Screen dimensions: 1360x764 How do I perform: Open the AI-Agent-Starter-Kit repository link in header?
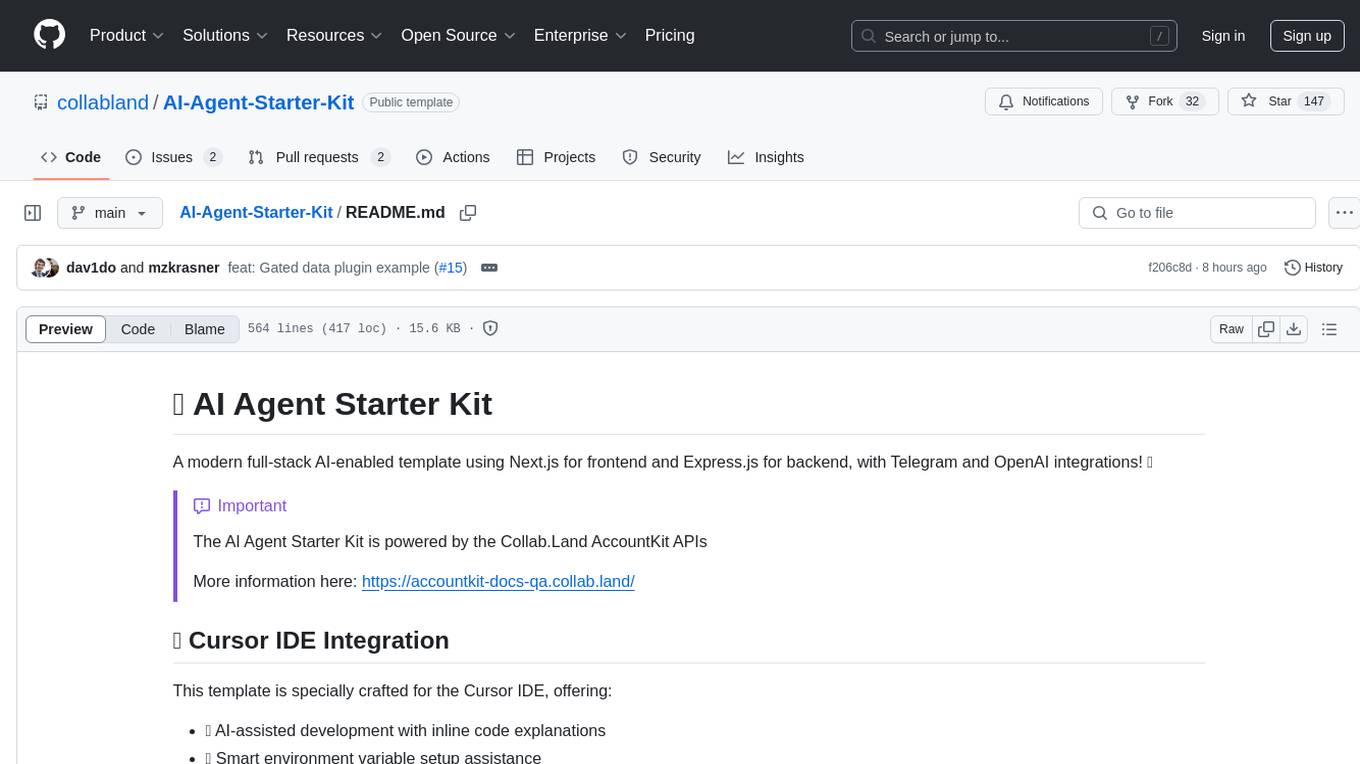258,102
